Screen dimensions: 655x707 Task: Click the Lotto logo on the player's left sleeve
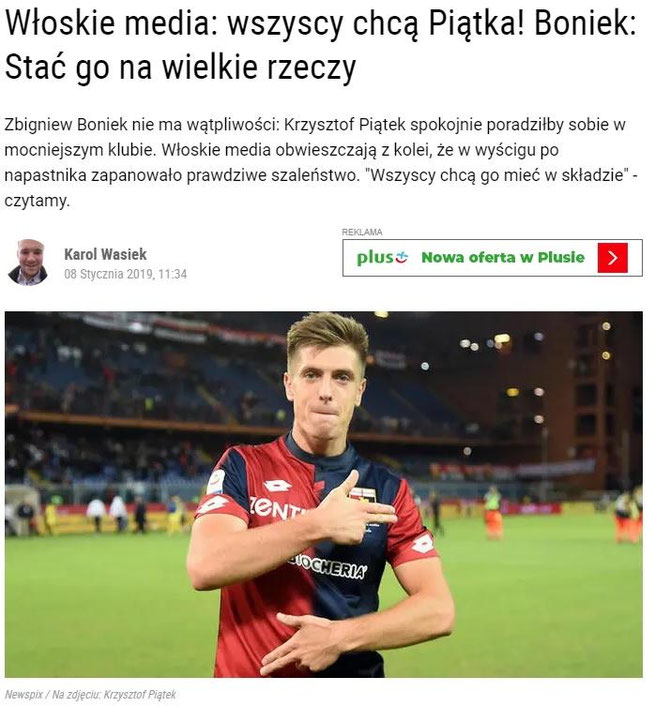point(422,544)
